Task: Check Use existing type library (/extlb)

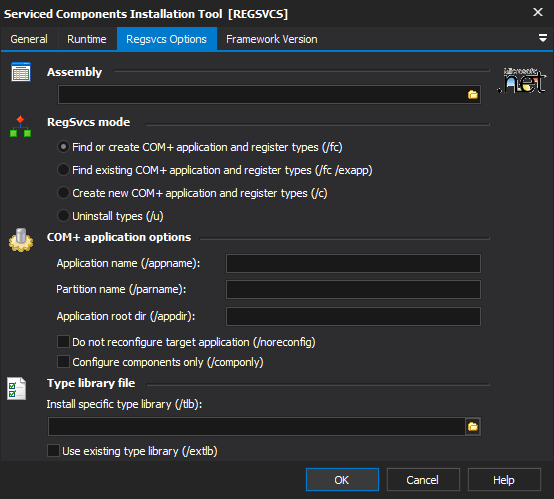Action: click(x=132, y=451)
